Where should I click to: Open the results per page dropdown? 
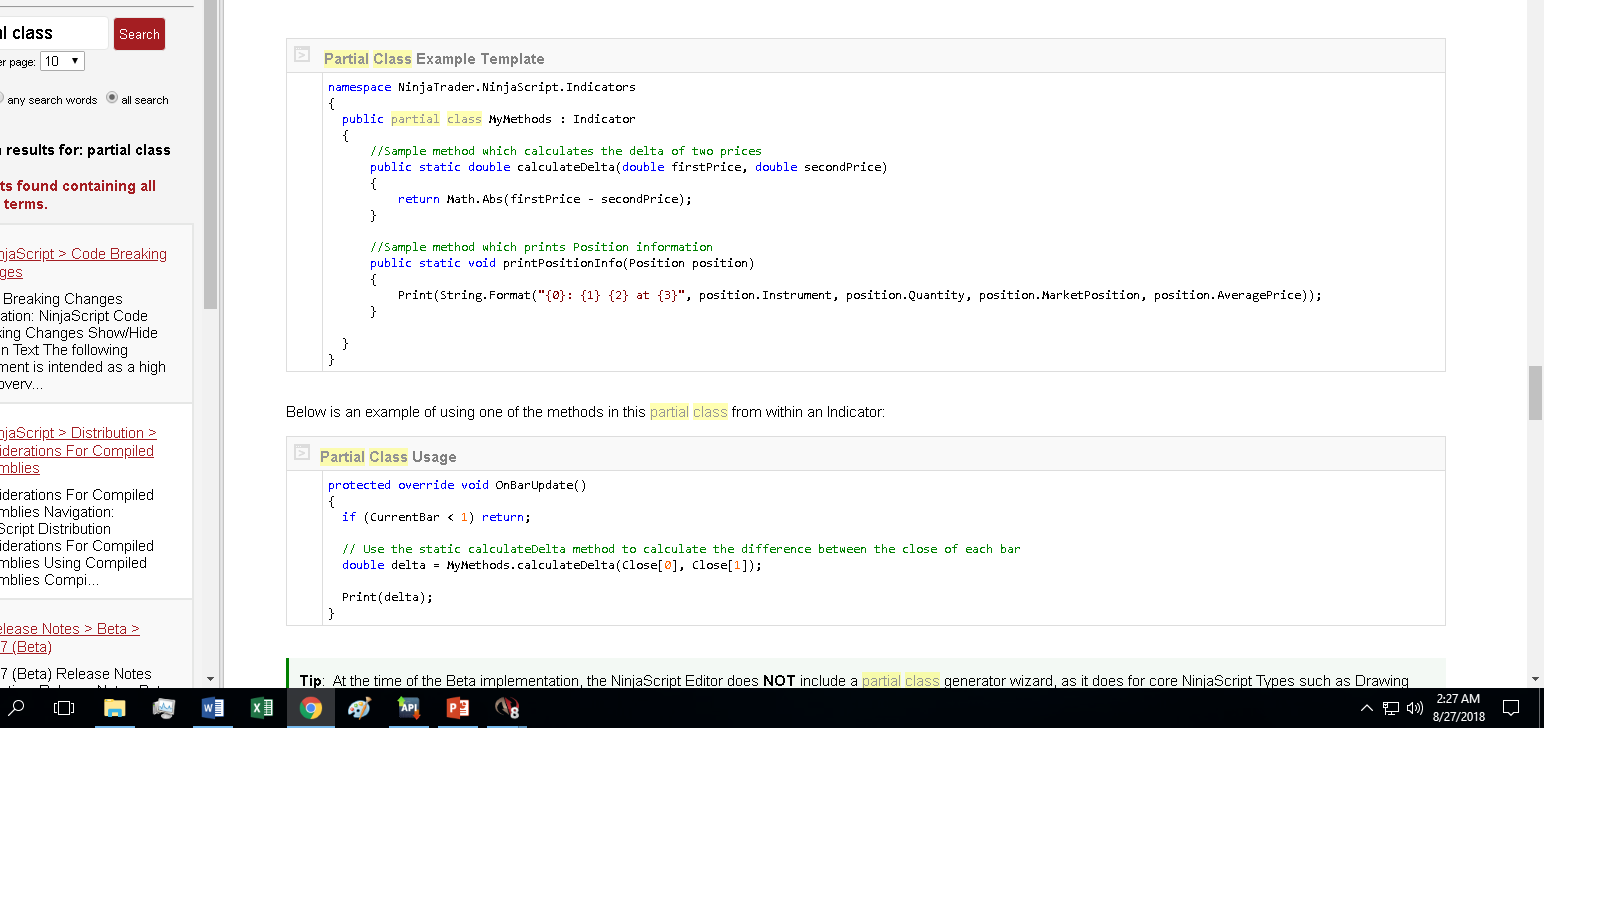62,62
